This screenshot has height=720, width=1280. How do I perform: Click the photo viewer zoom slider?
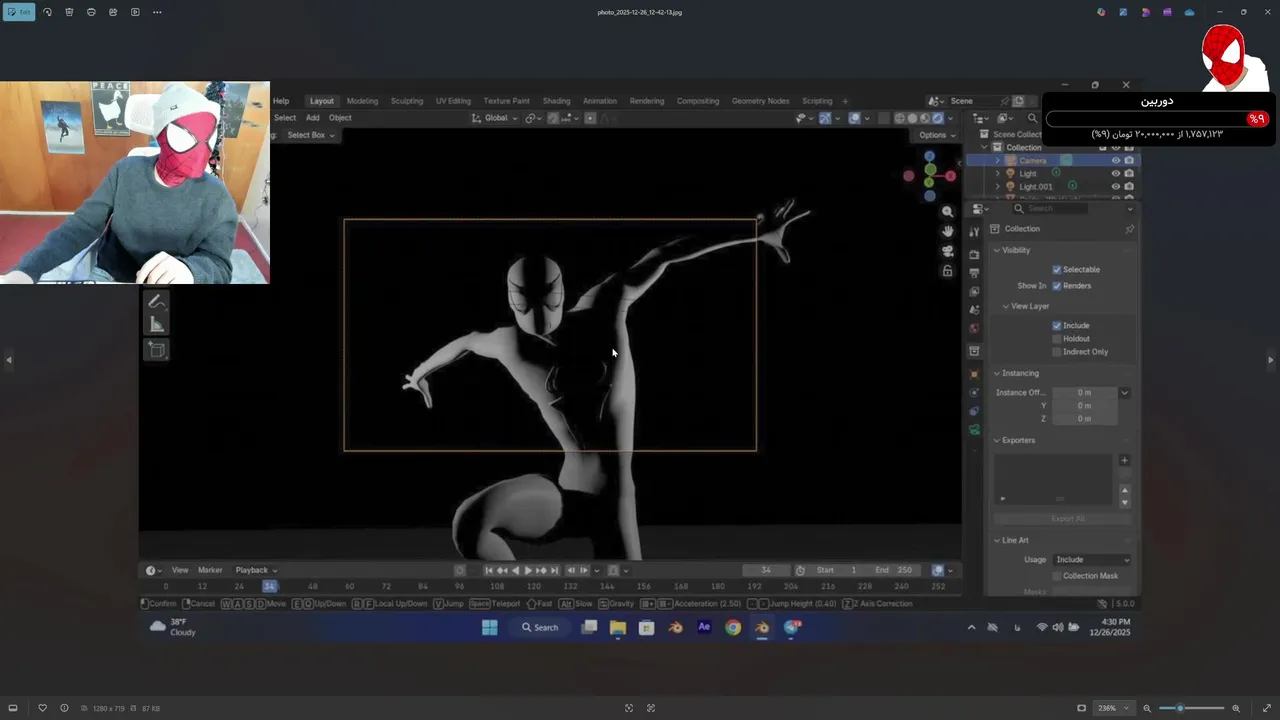pos(1191,708)
